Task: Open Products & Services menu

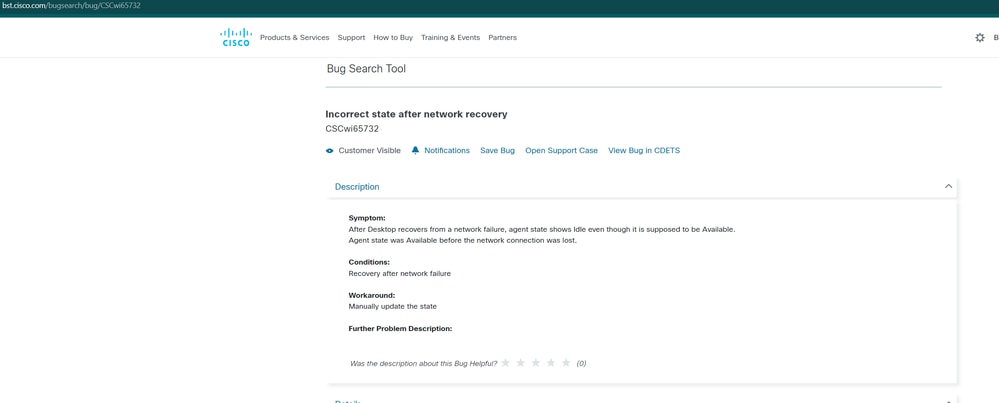Action: [294, 38]
